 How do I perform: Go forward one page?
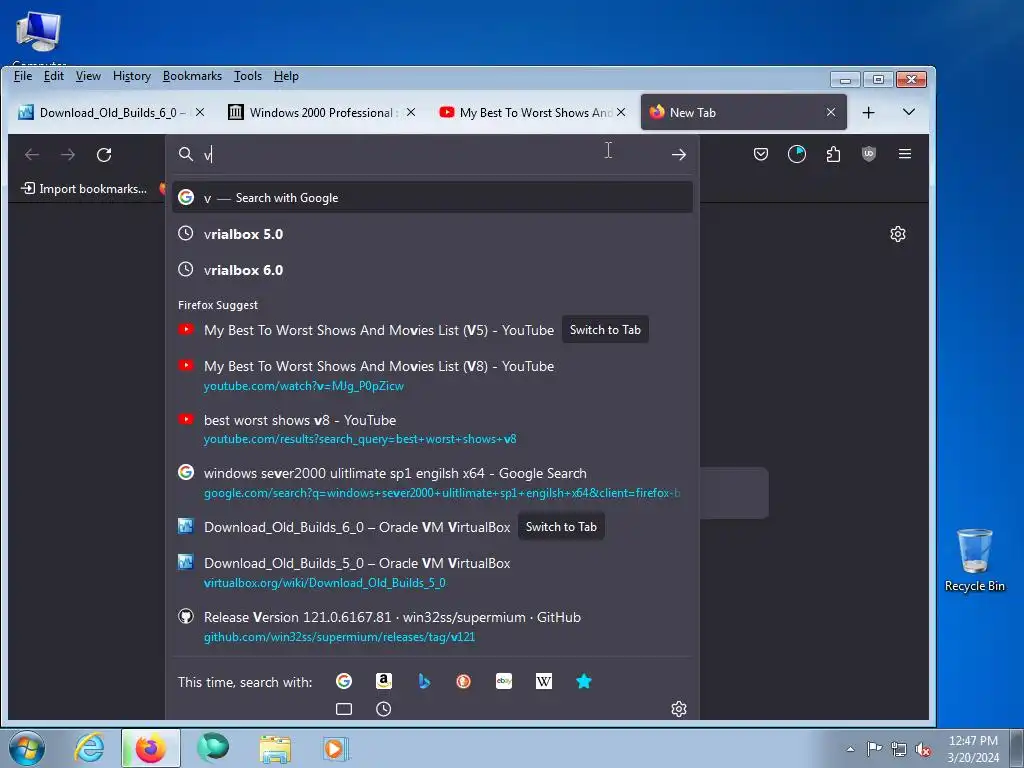tap(68, 155)
